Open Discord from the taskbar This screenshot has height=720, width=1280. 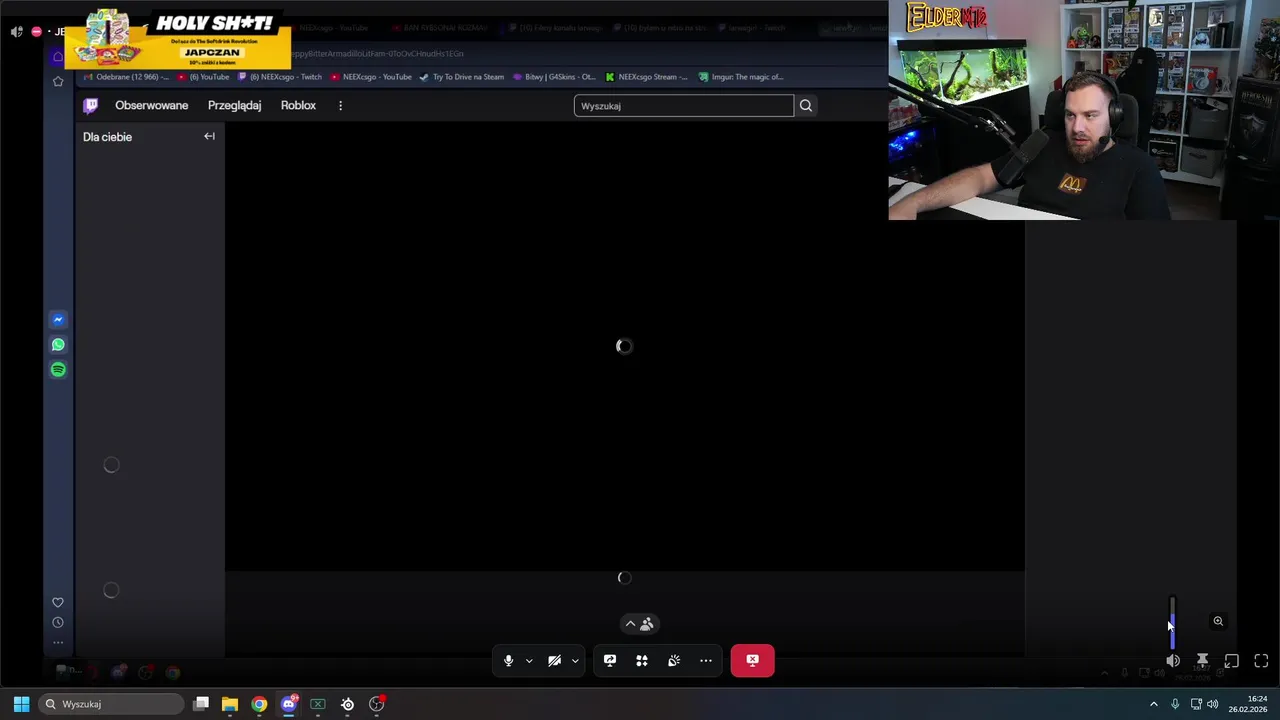[289, 704]
